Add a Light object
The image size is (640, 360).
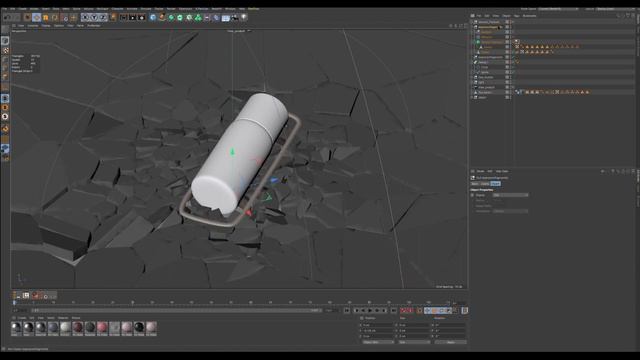tap(244, 18)
